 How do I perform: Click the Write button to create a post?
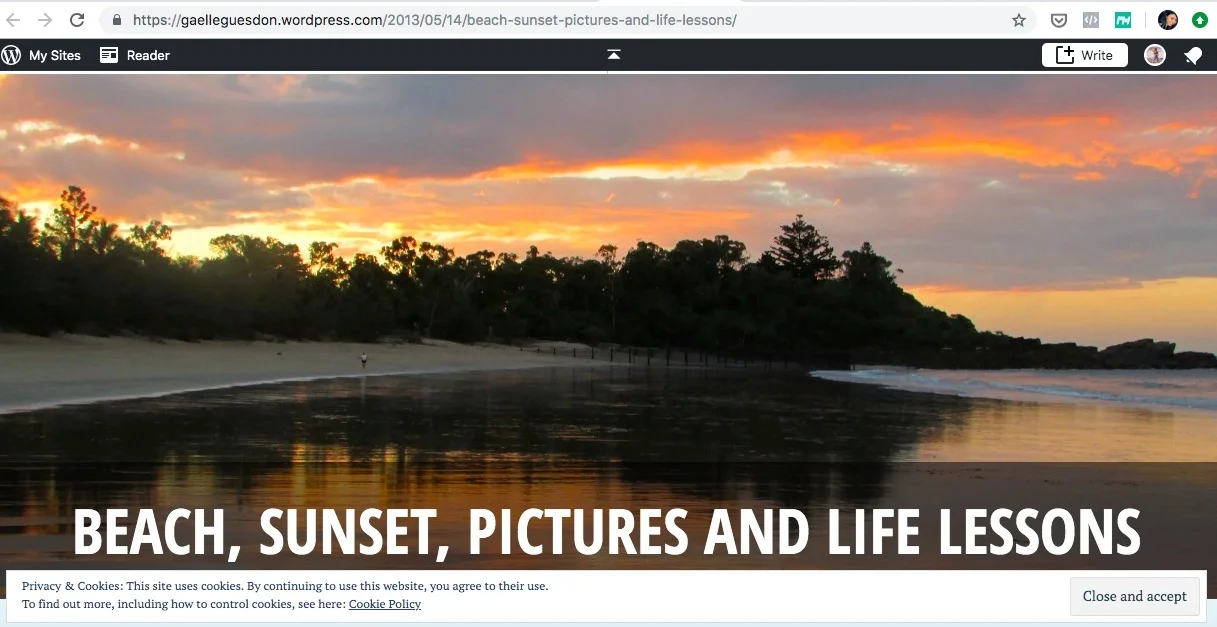tap(1085, 55)
